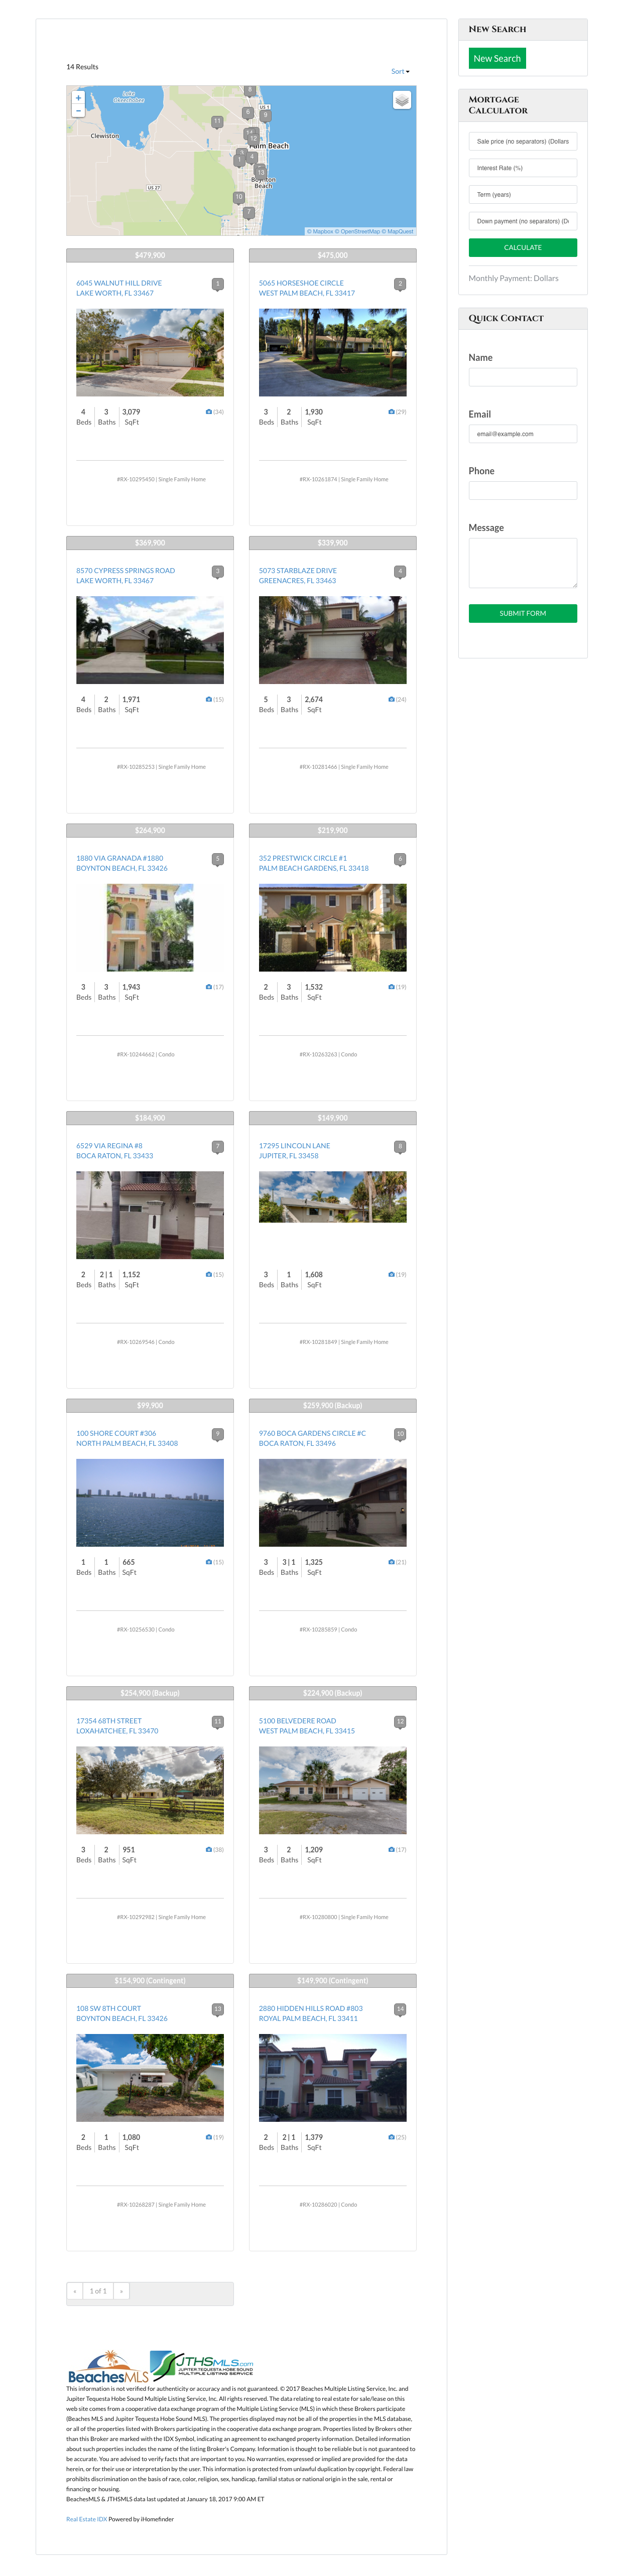Image resolution: width=620 pixels, height=2576 pixels.
Task: Open 8570 Cypress Springs Road listing link
Action: tap(125, 571)
